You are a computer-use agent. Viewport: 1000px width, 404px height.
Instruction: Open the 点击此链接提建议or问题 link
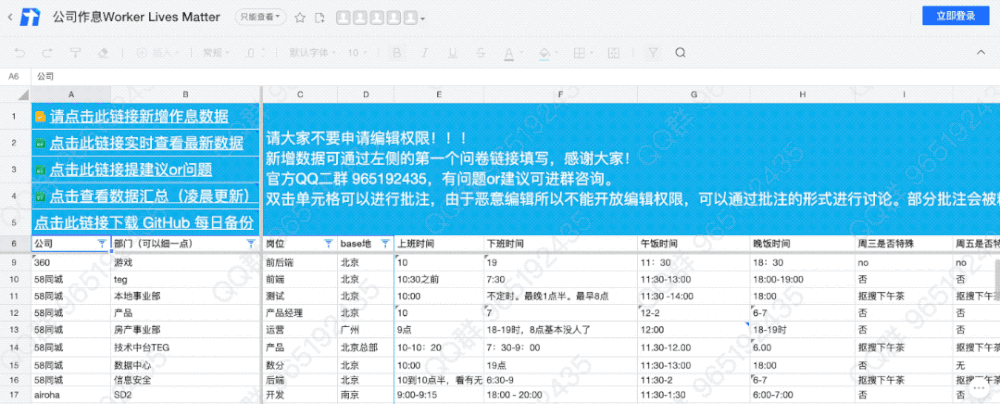click(131, 170)
